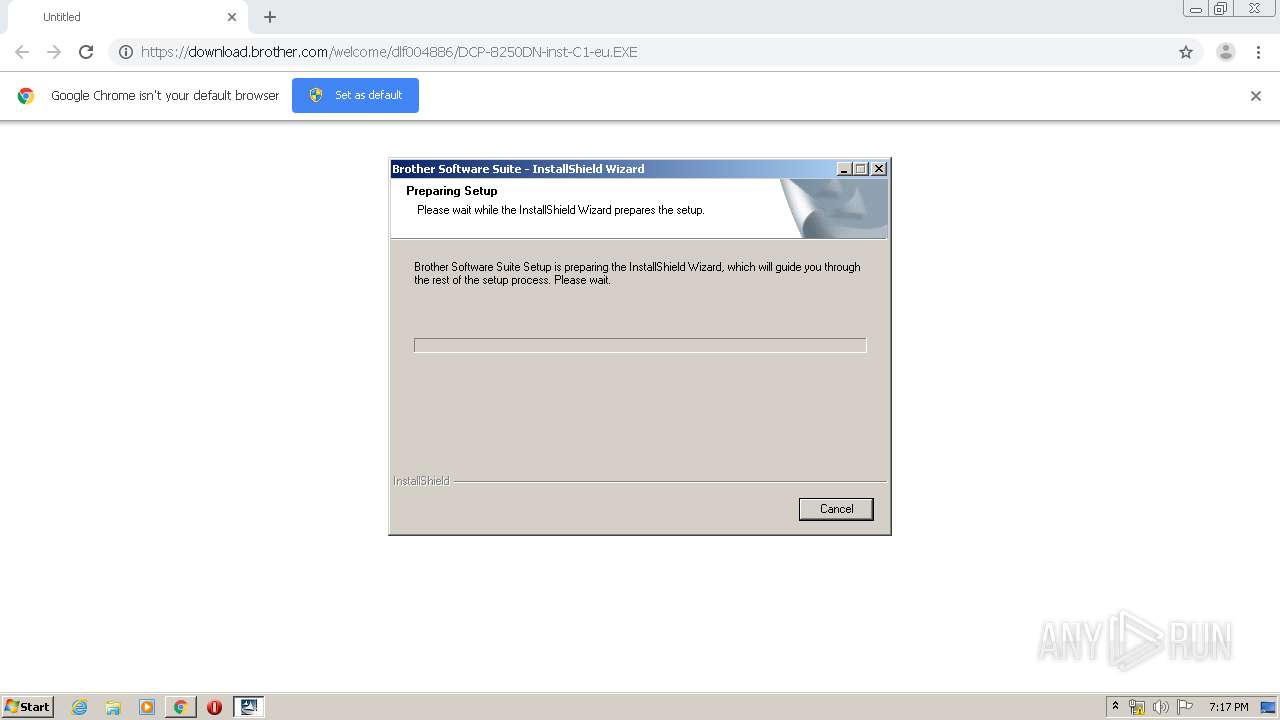This screenshot has height=720, width=1280.
Task: Switch to Chrome in the taskbar
Action: 180,707
